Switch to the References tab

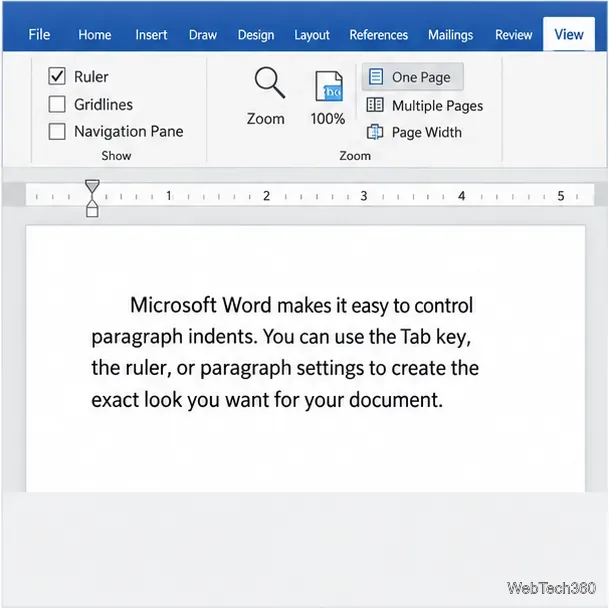tap(379, 35)
